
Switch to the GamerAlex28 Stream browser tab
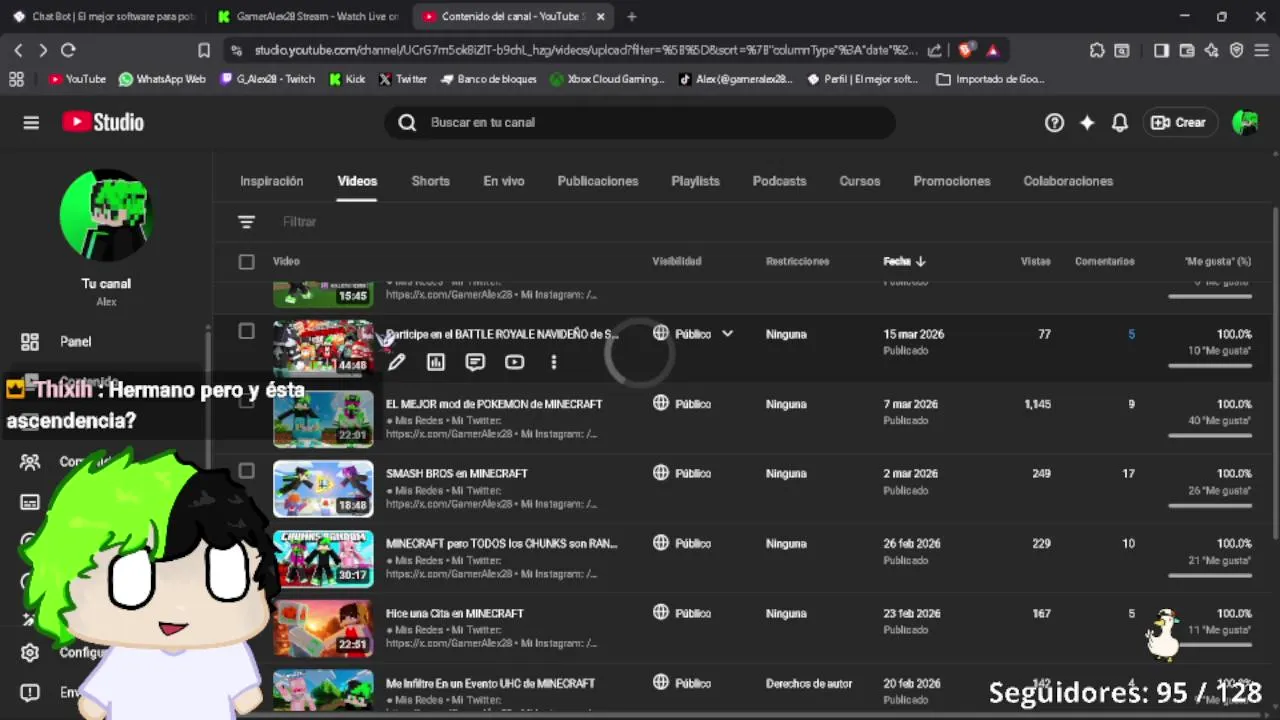[307, 16]
